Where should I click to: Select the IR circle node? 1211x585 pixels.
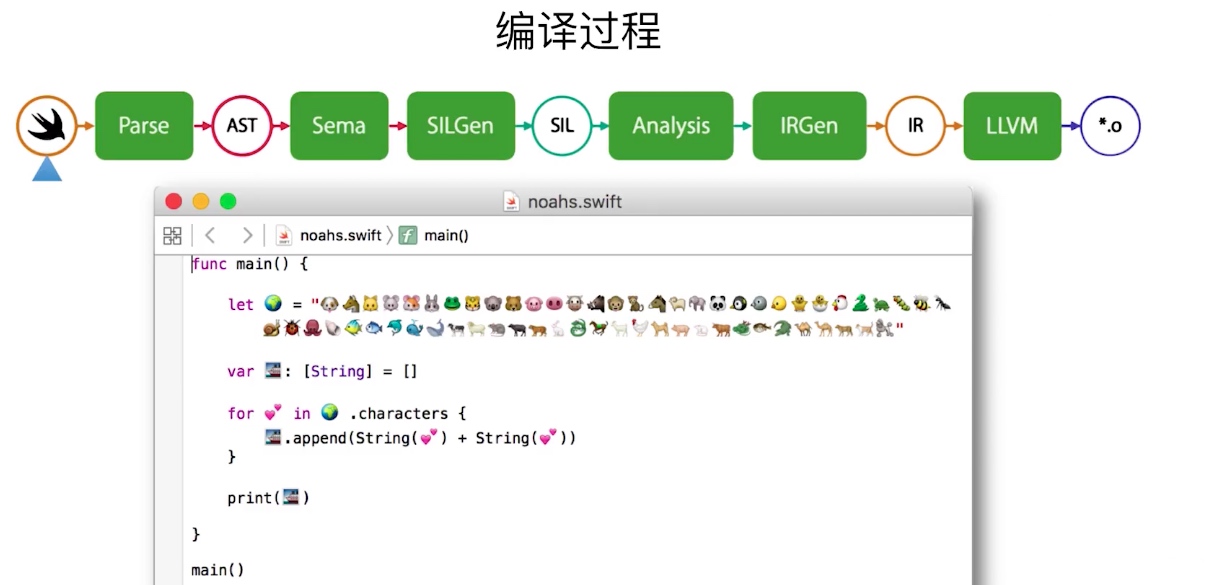pos(915,126)
